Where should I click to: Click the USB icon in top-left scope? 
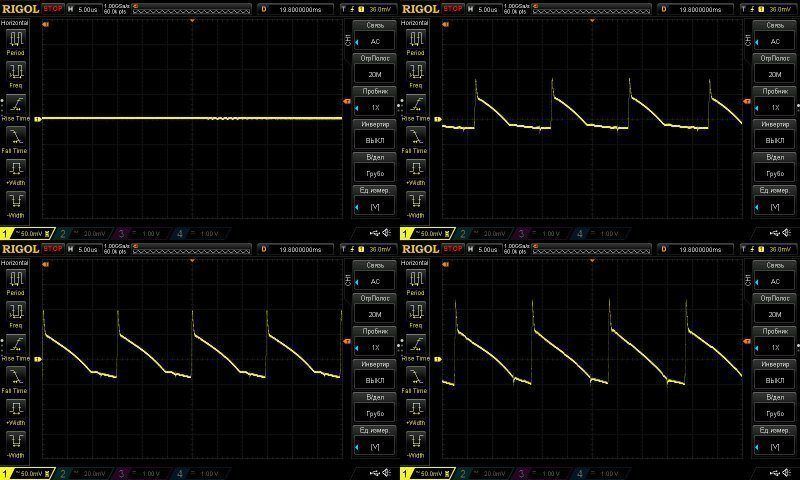[375, 233]
